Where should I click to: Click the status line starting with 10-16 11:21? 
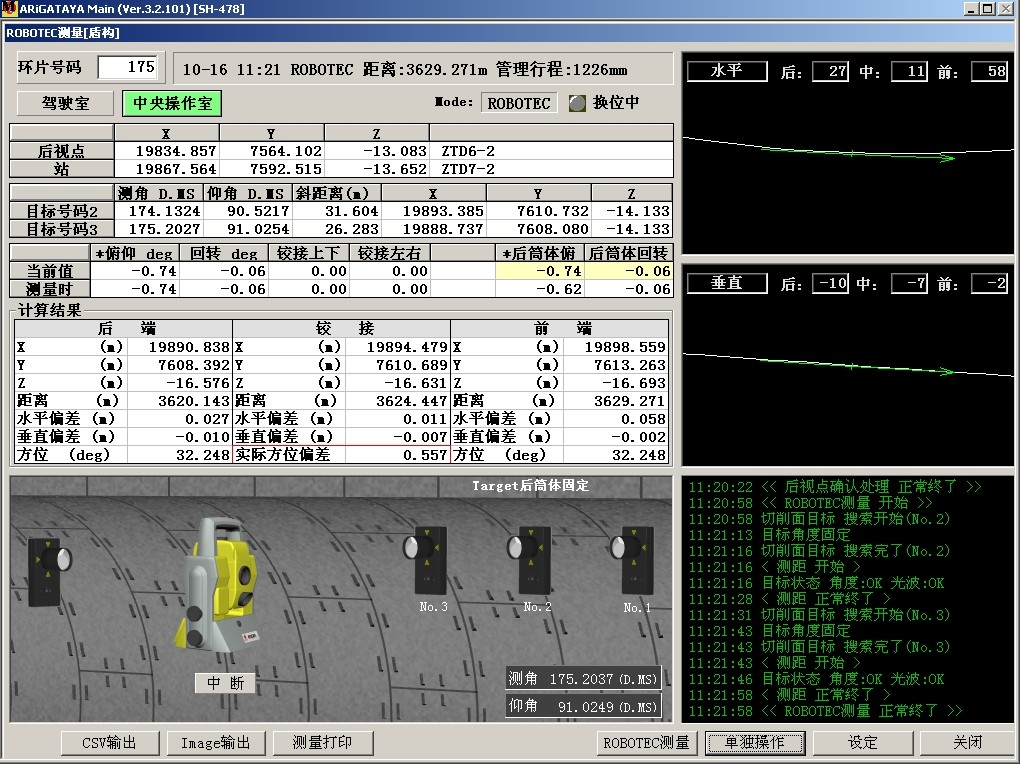(x=423, y=69)
